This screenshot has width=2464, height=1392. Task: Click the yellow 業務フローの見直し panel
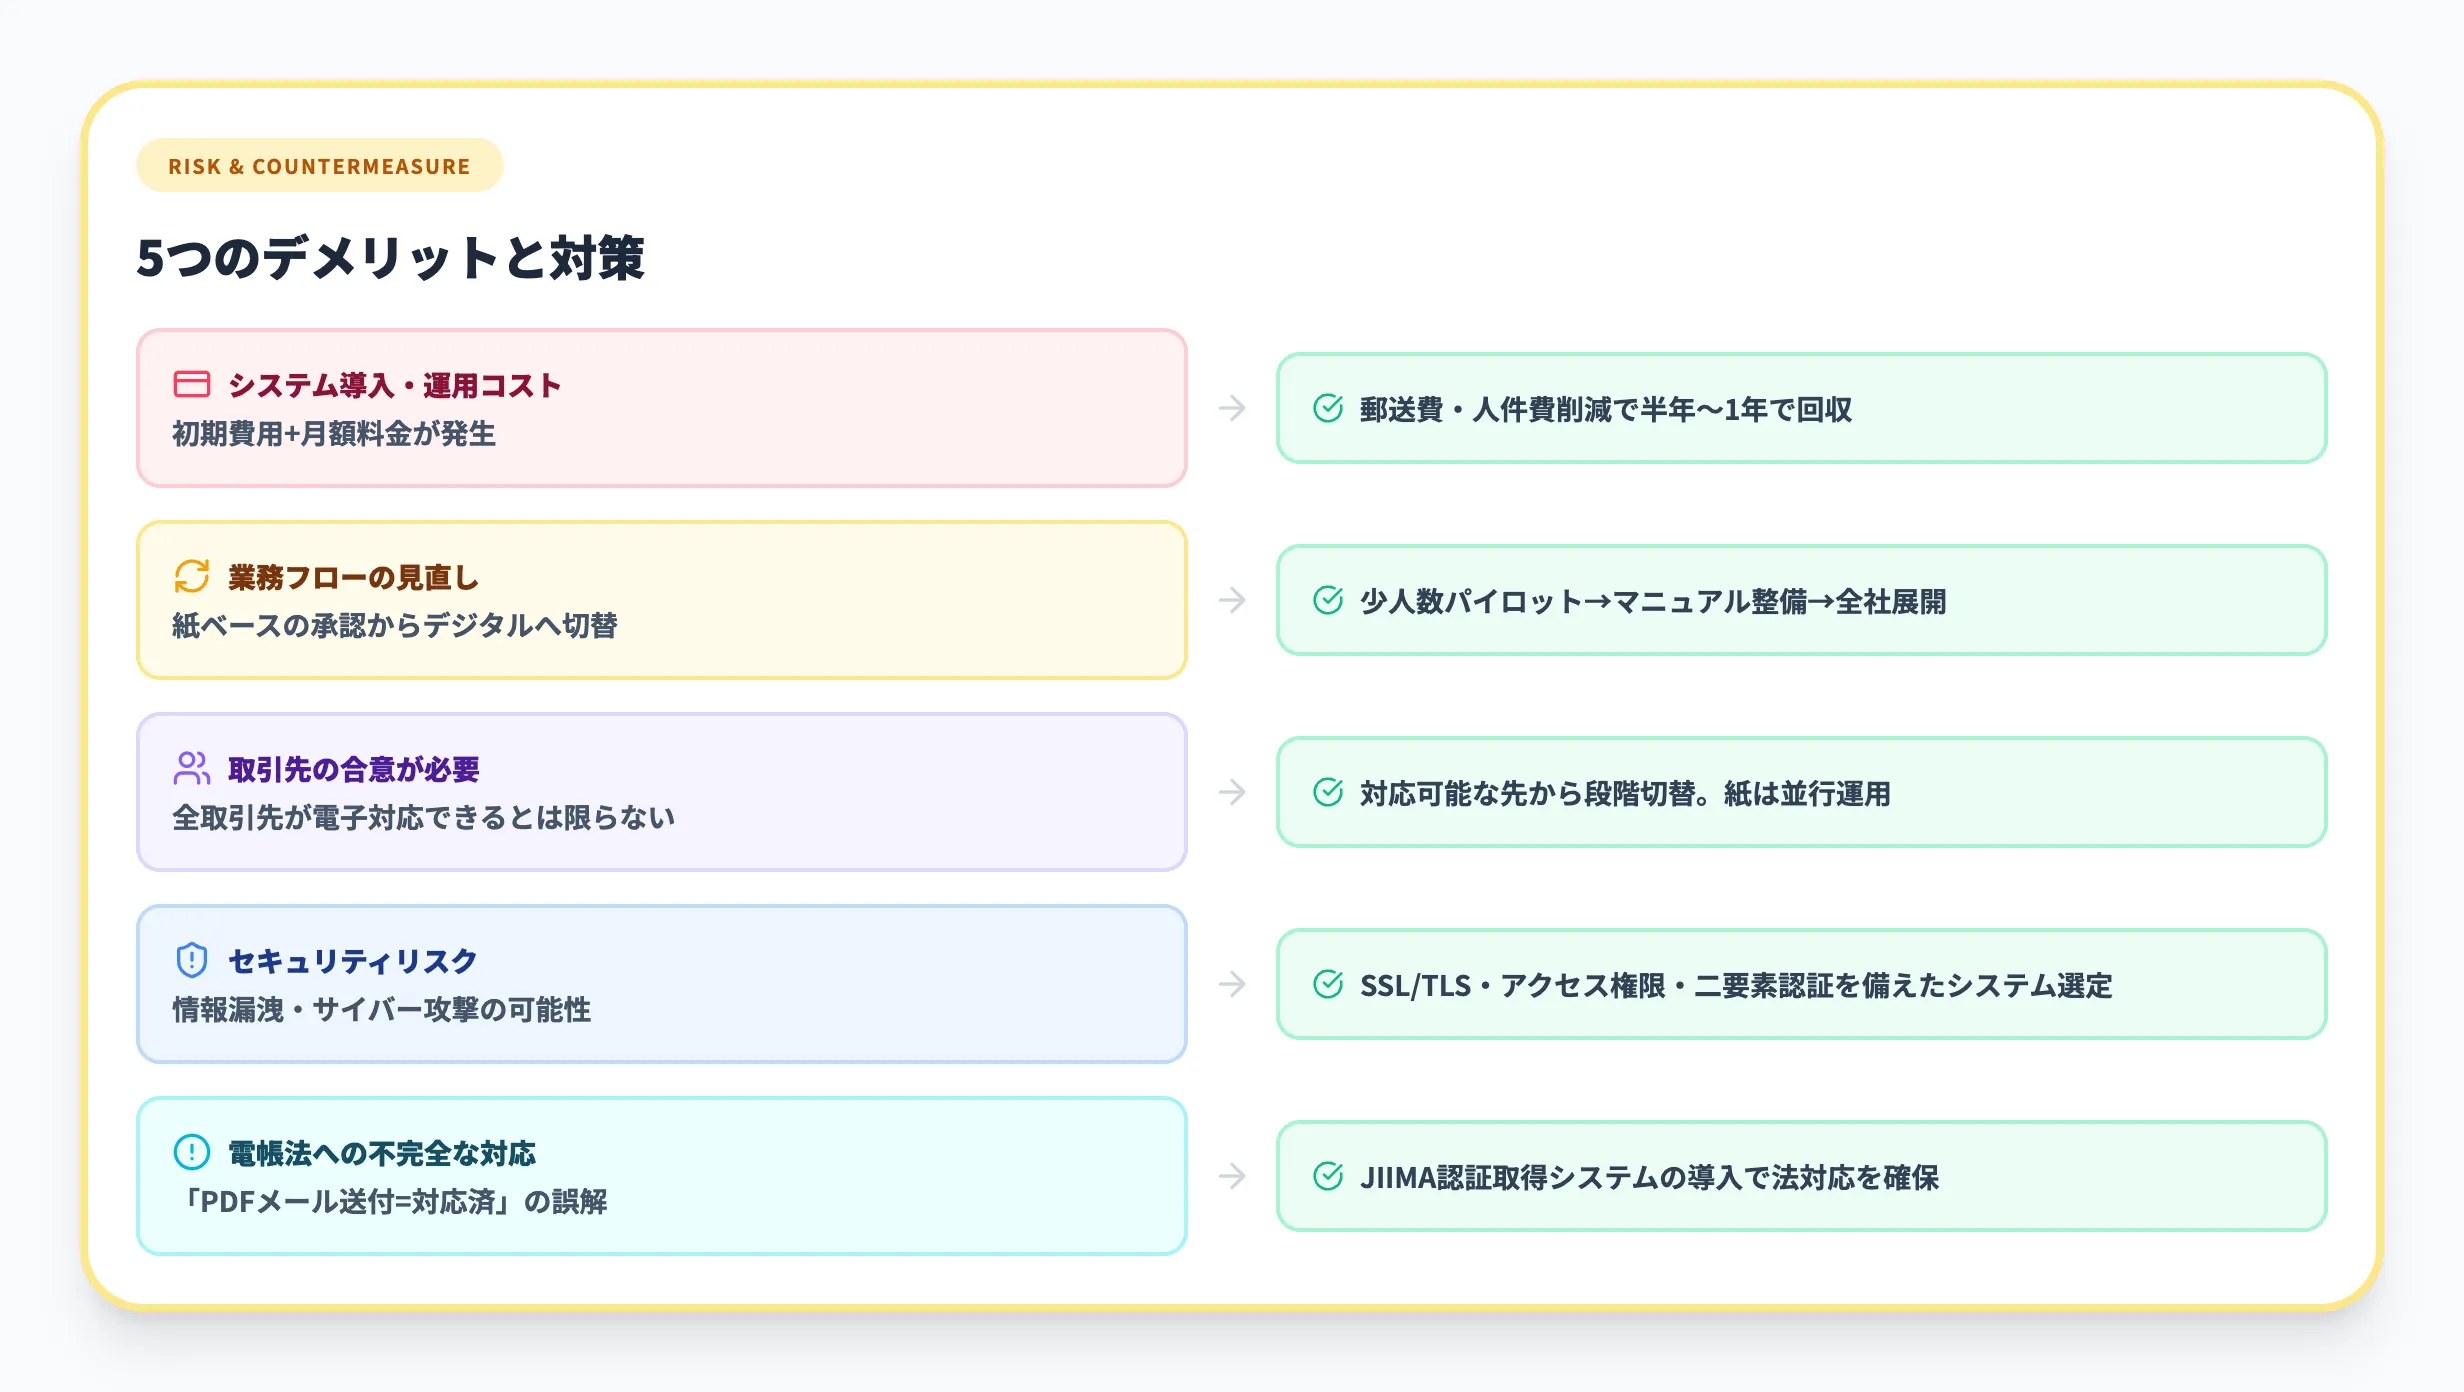point(660,601)
